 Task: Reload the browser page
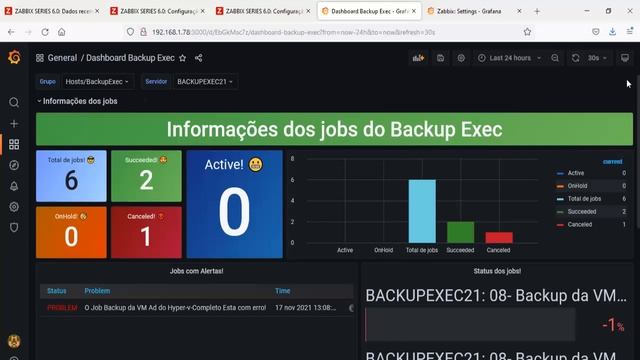tap(45, 32)
